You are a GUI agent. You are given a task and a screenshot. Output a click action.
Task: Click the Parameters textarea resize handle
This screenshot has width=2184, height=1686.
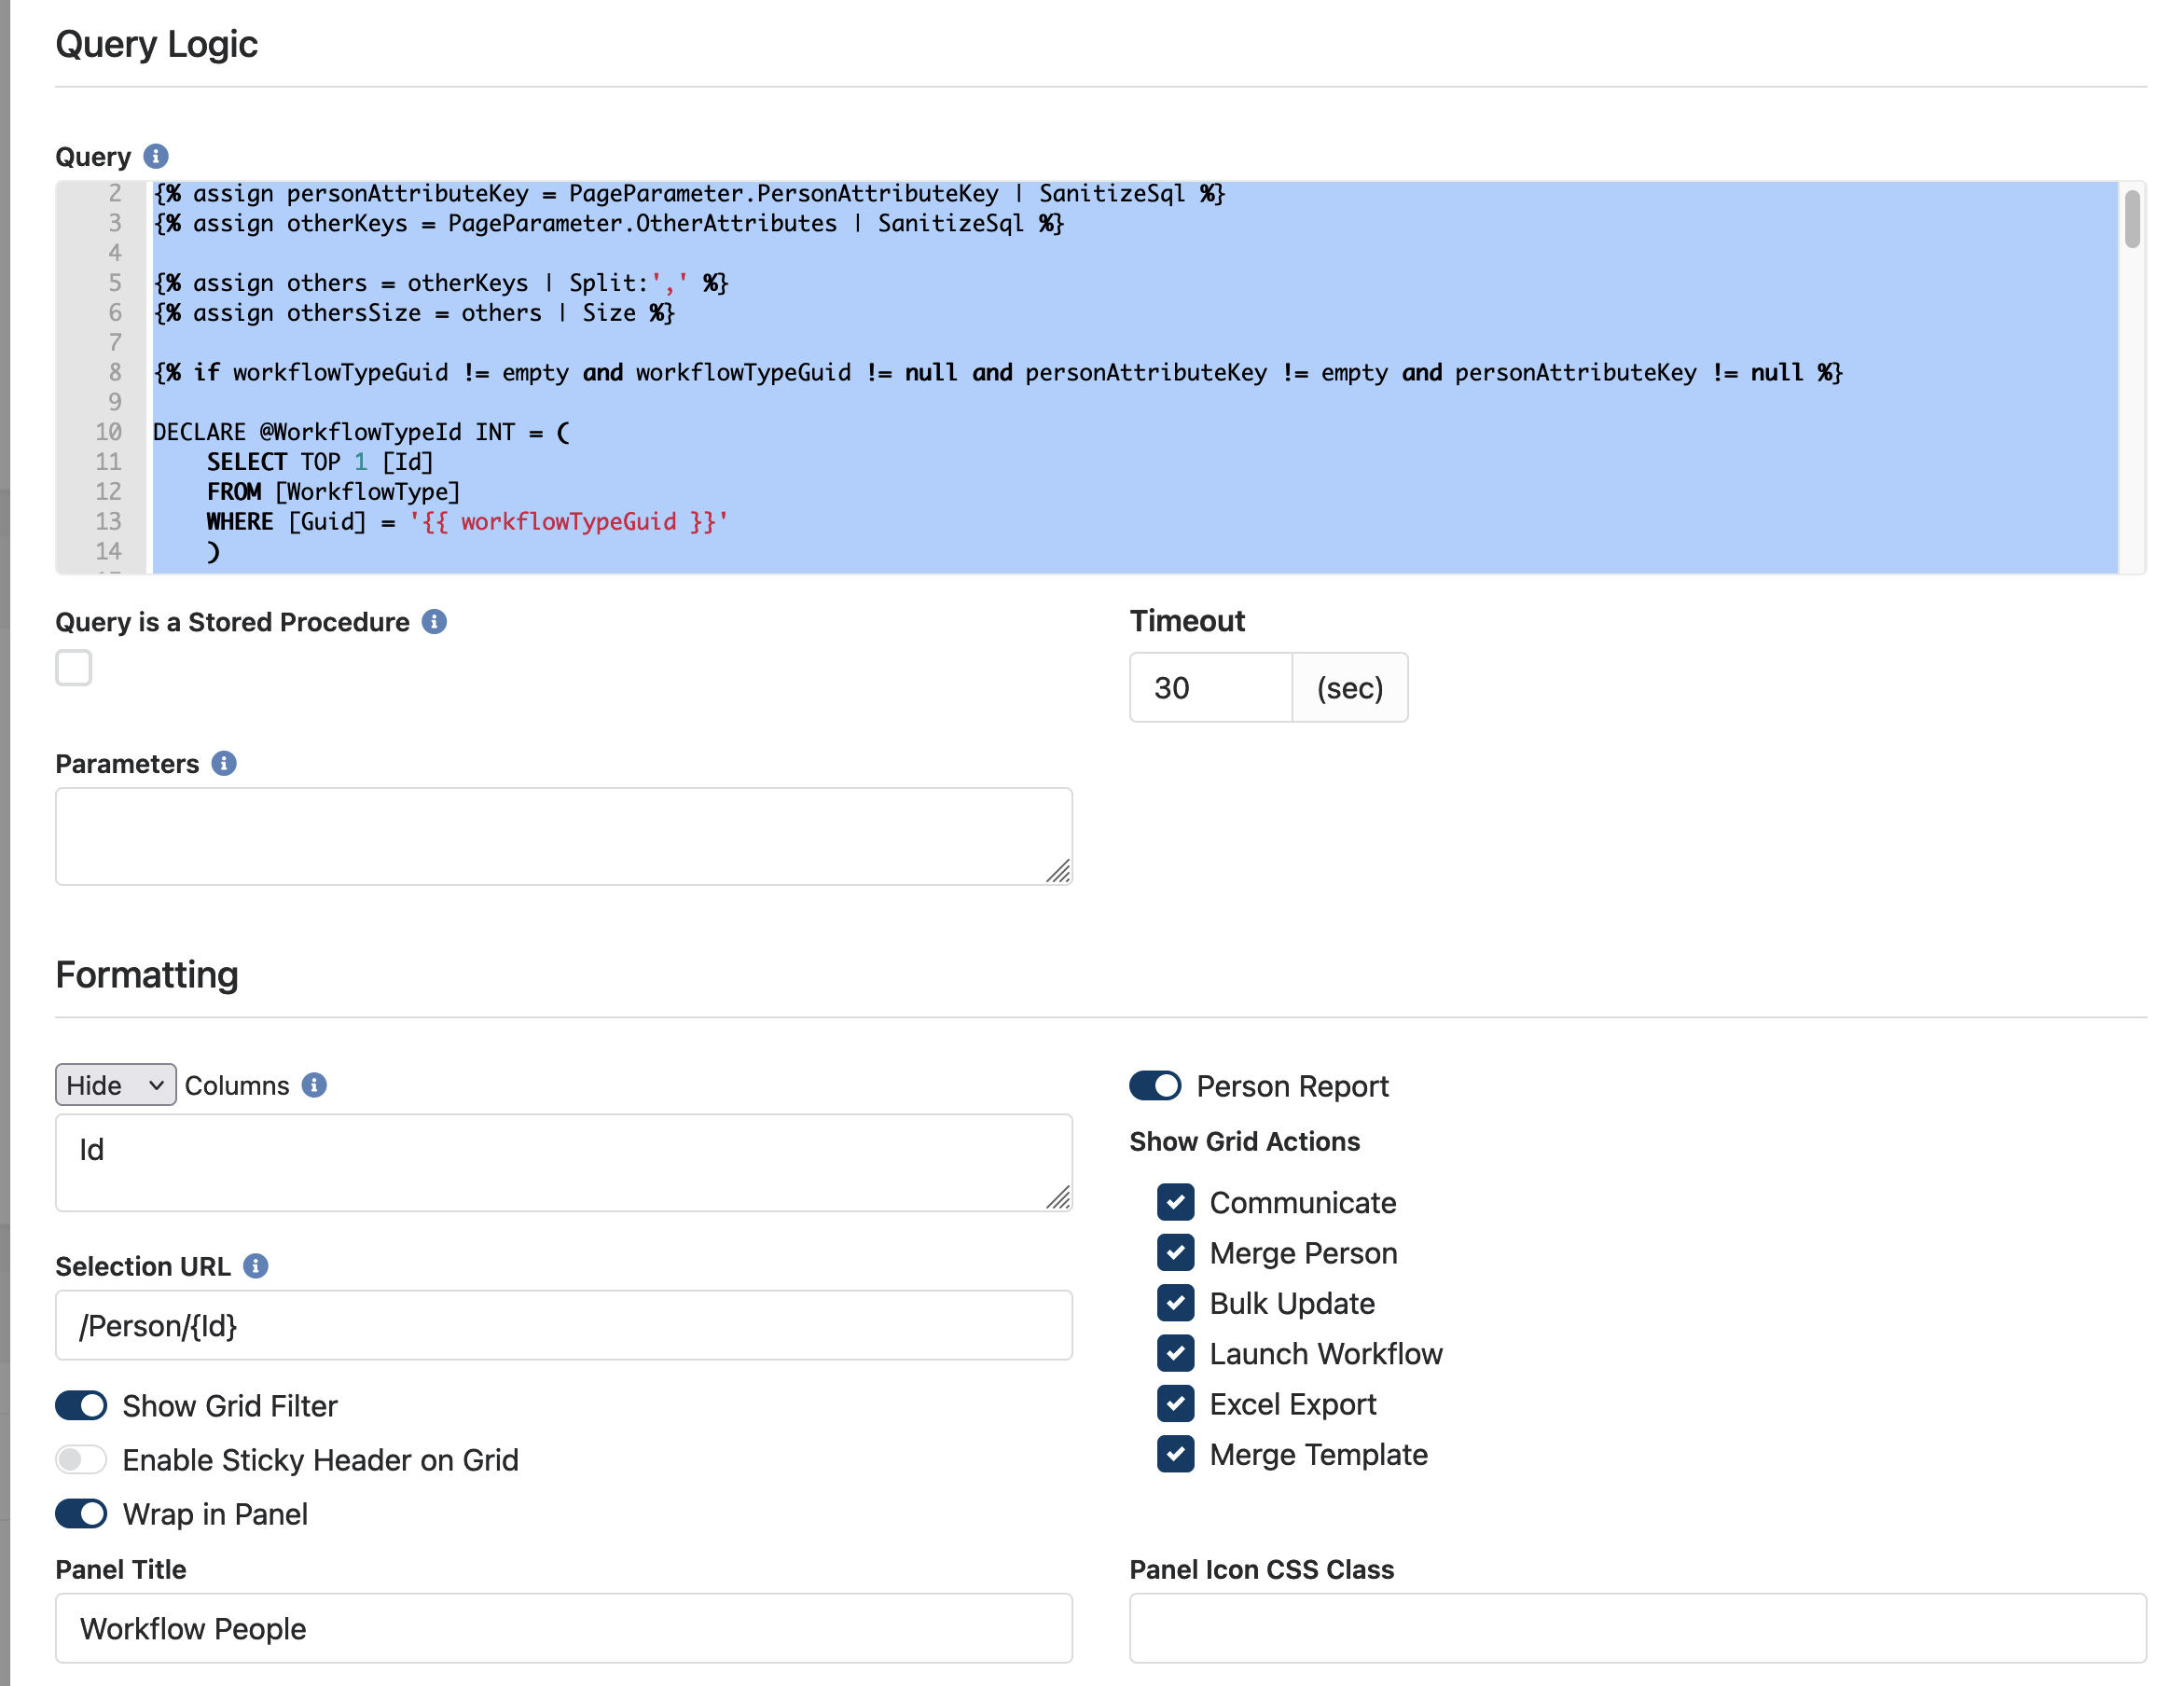click(x=1058, y=872)
